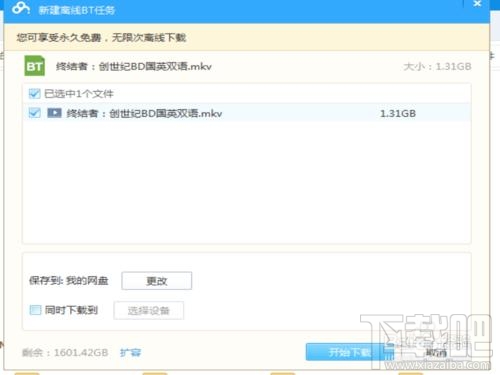The height and width of the screenshot is (375, 500).
Task: Click the '选择设备' device button
Action: click(149, 311)
